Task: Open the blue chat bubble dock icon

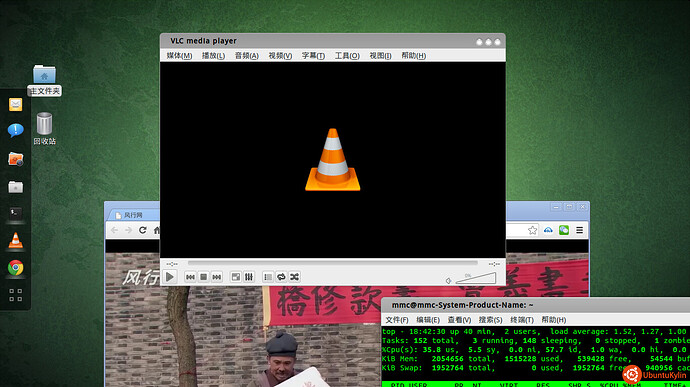Action: [15, 130]
